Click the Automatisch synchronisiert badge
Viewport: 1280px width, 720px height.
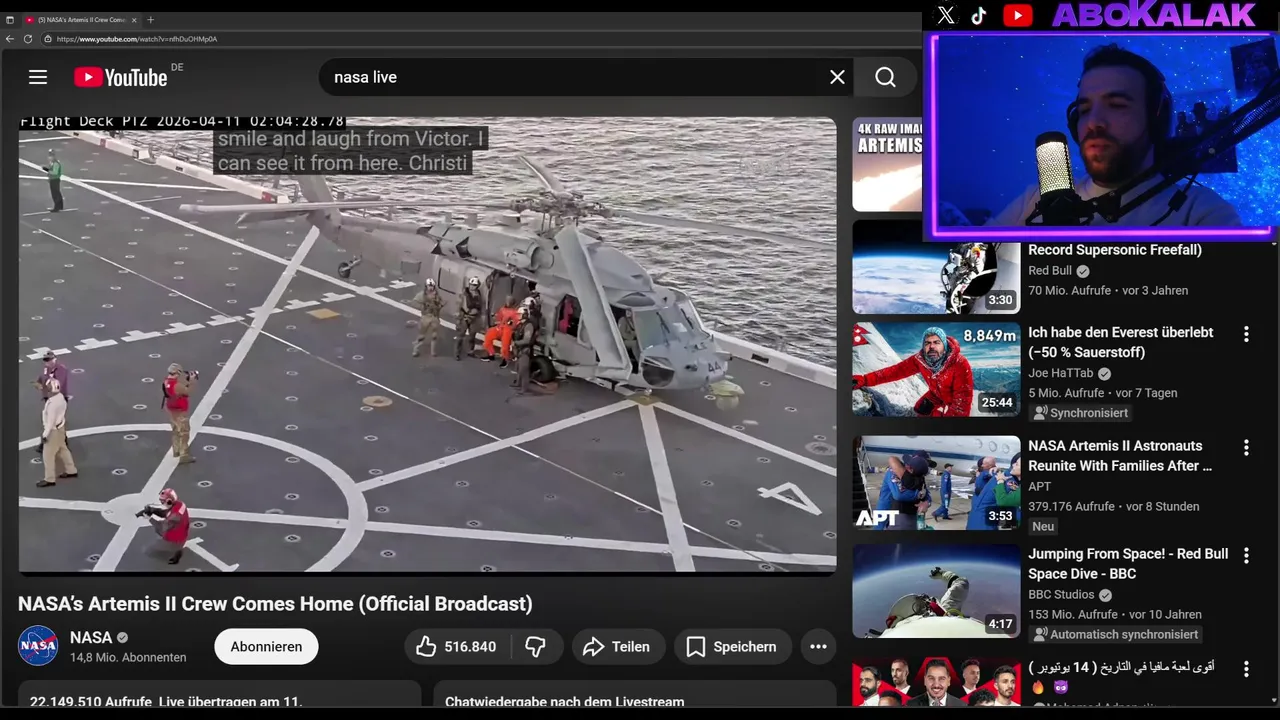click(1115, 634)
